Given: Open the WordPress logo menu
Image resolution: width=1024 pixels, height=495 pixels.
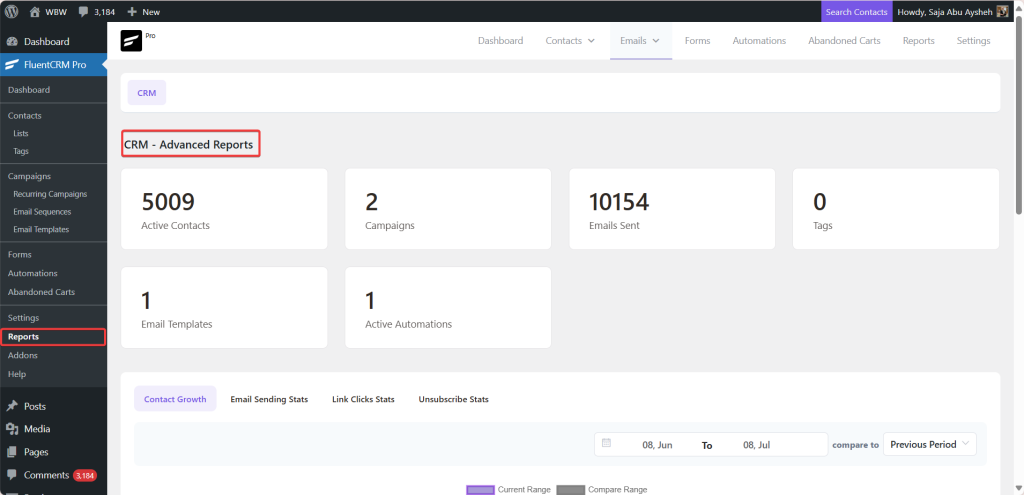Looking at the screenshot, I should coord(12,11).
